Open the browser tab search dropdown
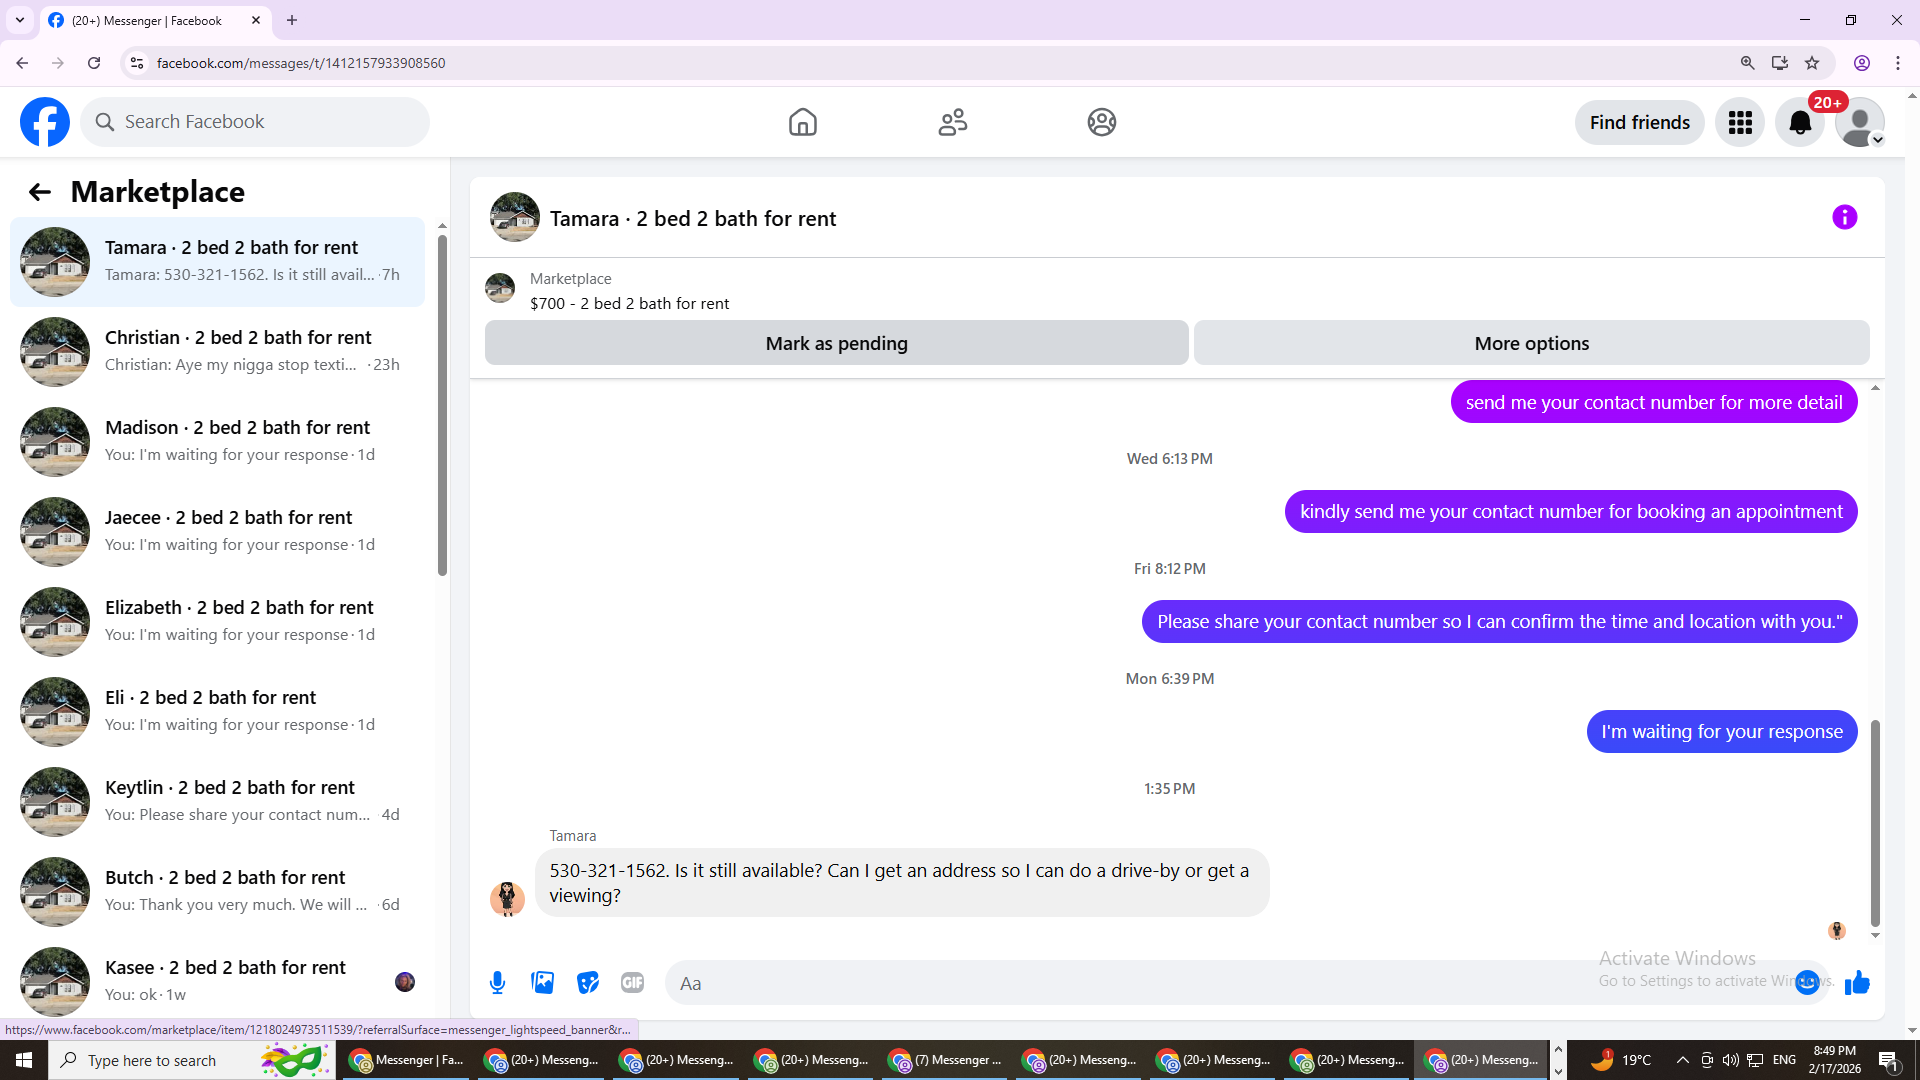This screenshot has width=1920, height=1080. [20, 20]
